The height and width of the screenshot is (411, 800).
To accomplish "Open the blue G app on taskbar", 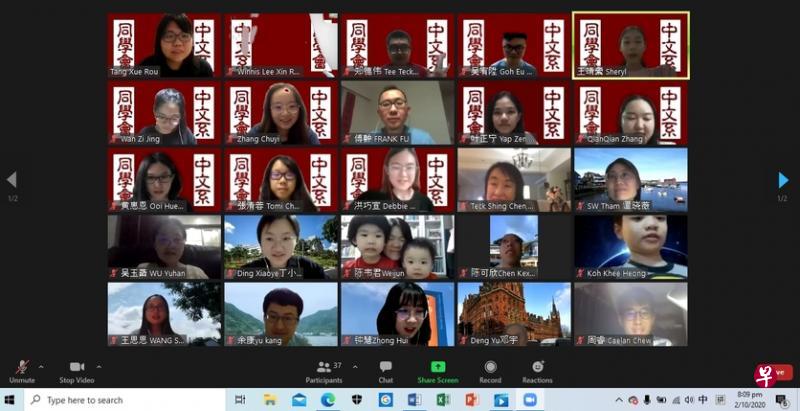I will [x=386, y=400].
